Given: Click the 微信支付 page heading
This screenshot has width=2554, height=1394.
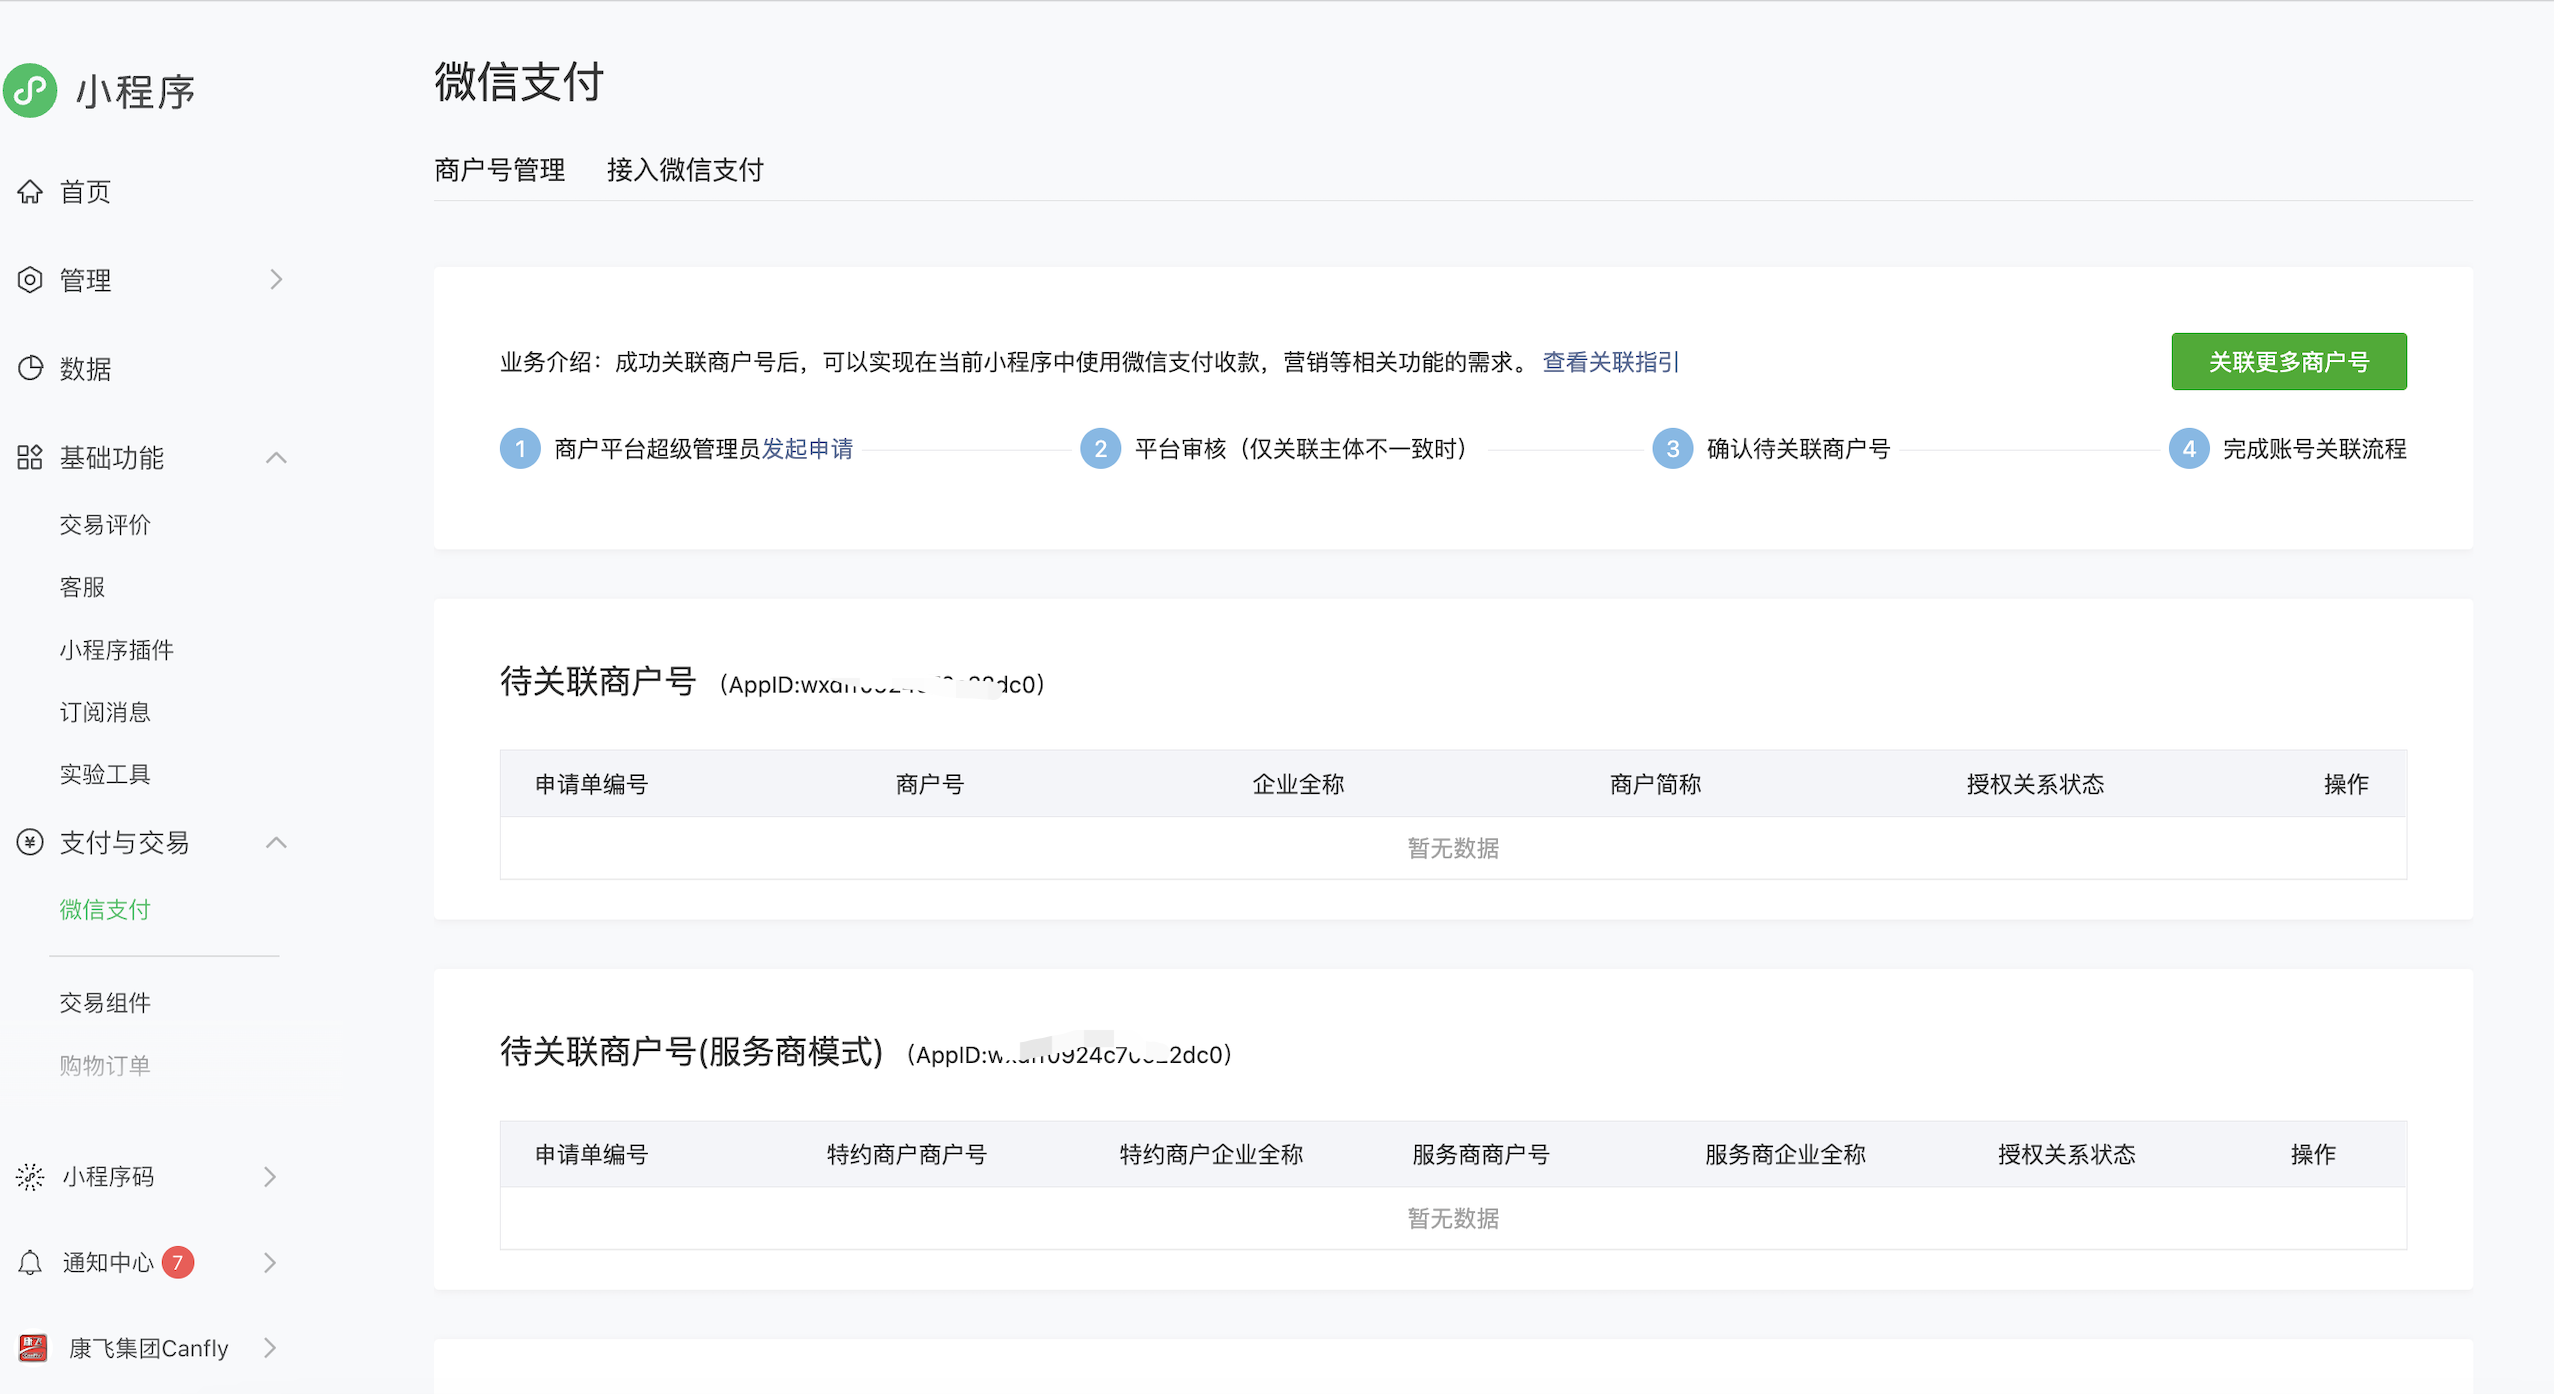Looking at the screenshot, I should click(x=519, y=81).
